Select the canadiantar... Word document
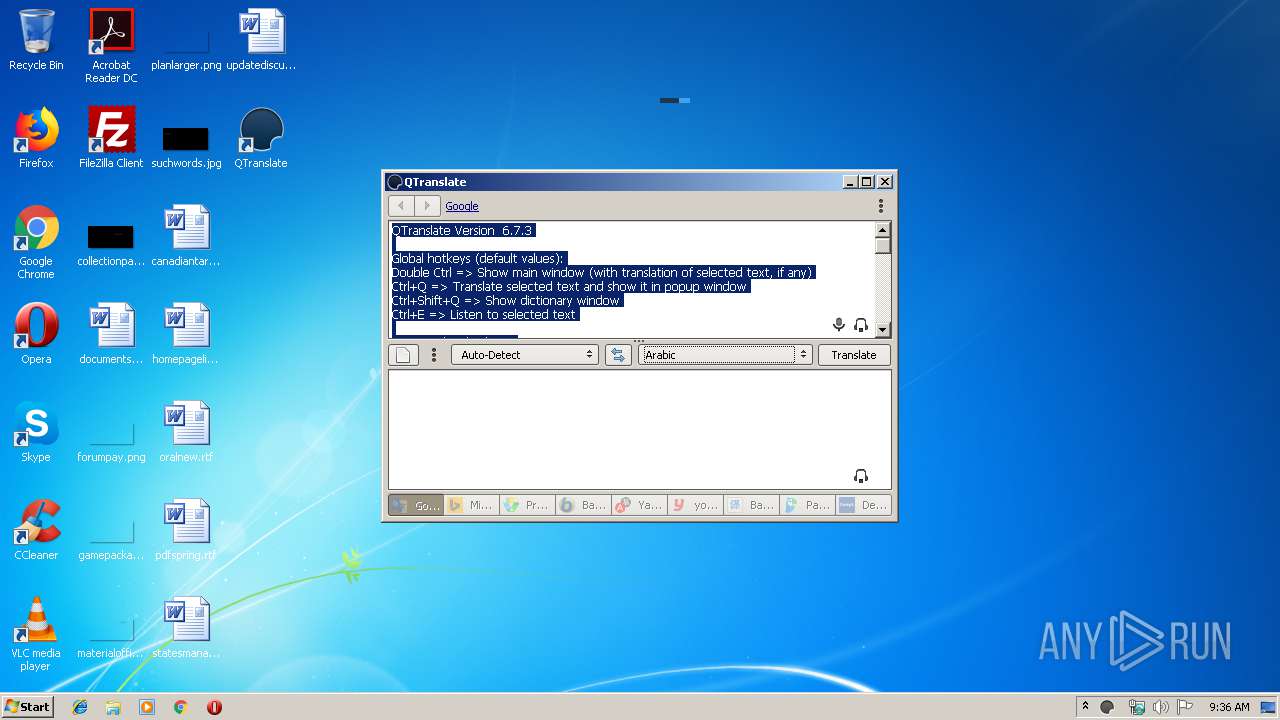This screenshot has height=720, width=1280. tap(186, 237)
